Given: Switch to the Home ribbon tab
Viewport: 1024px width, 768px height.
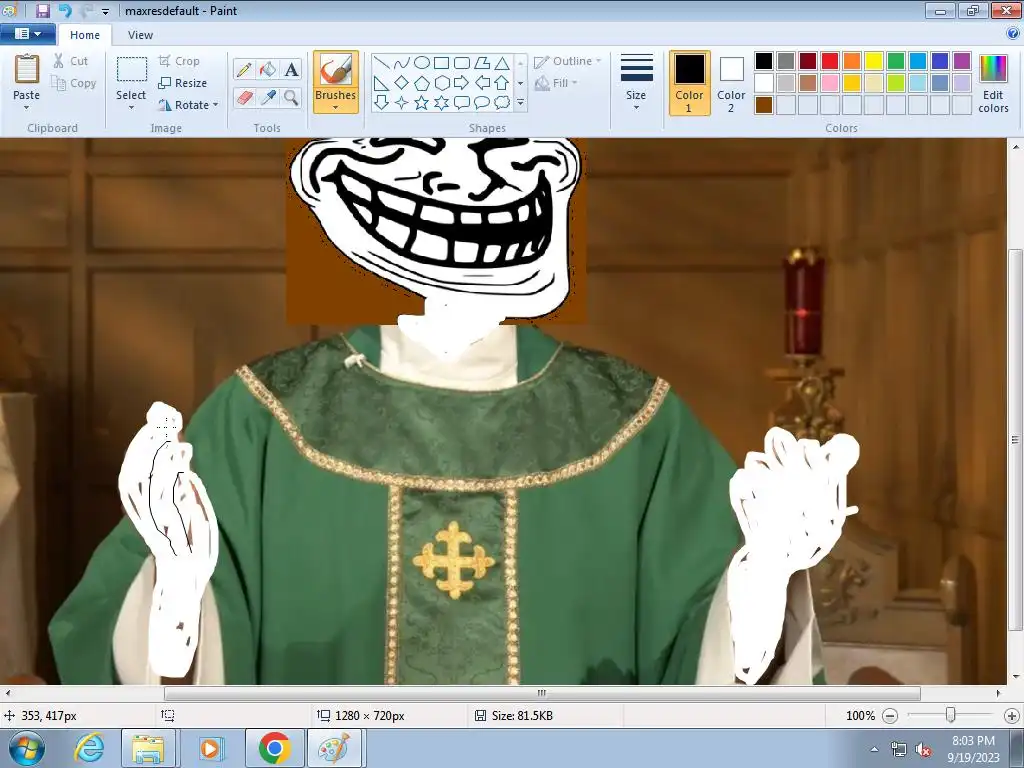Looking at the screenshot, I should coord(85,35).
